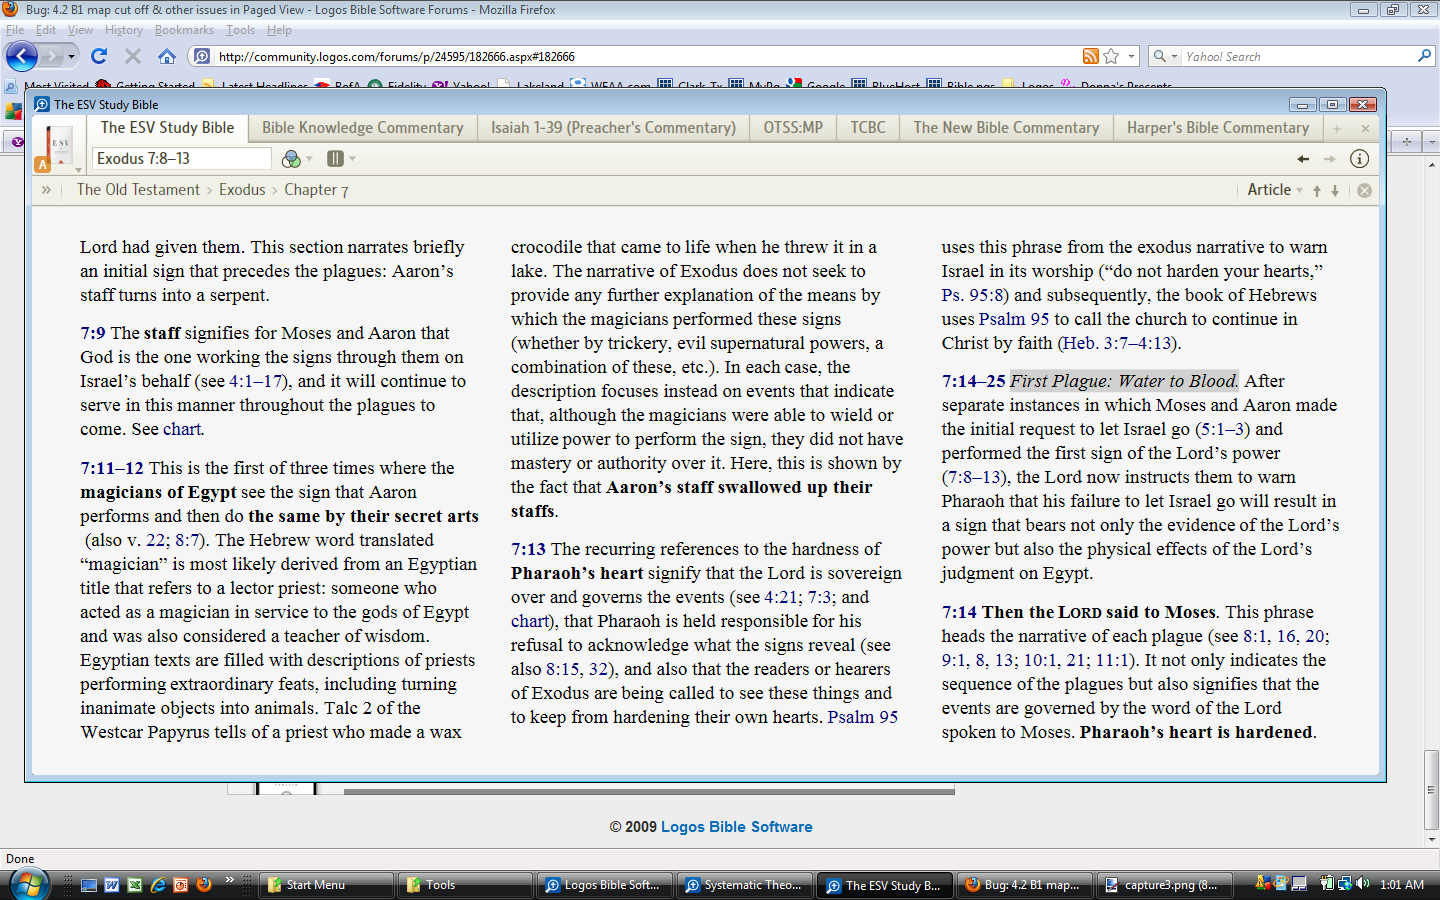Viewport: 1440px width, 900px height.
Task: Open the Firefox History menu
Action: (x=124, y=30)
